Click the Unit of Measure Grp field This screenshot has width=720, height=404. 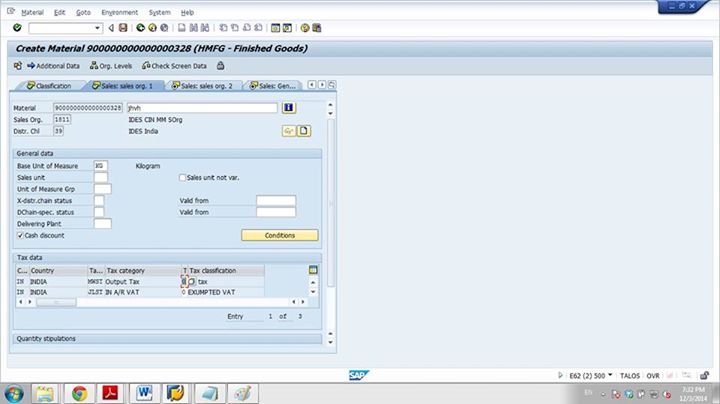click(x=102, y=189)
